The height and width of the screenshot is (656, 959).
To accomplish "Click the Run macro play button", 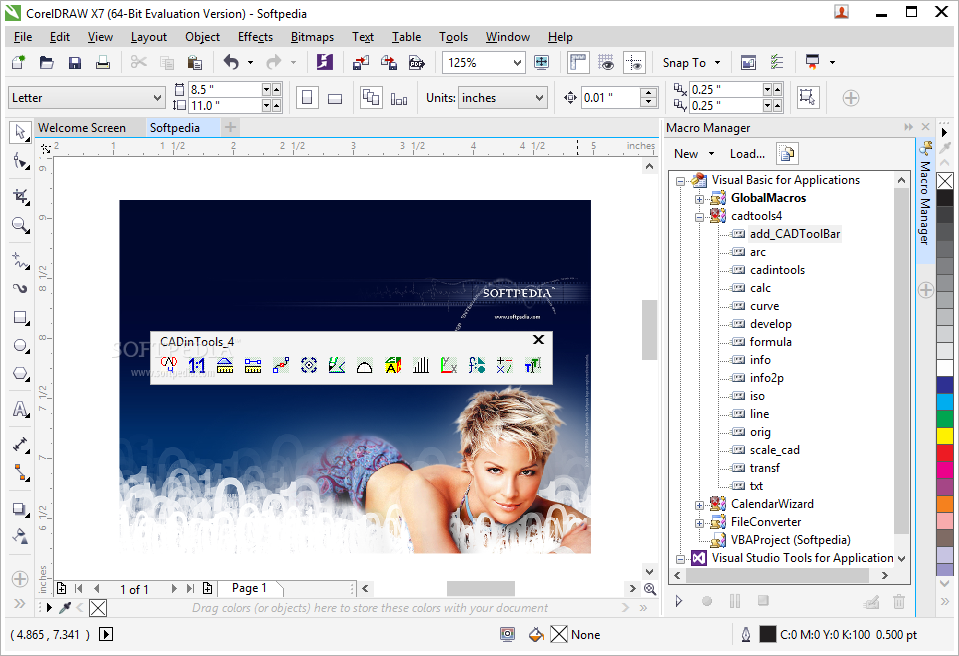I will (678, 601).
